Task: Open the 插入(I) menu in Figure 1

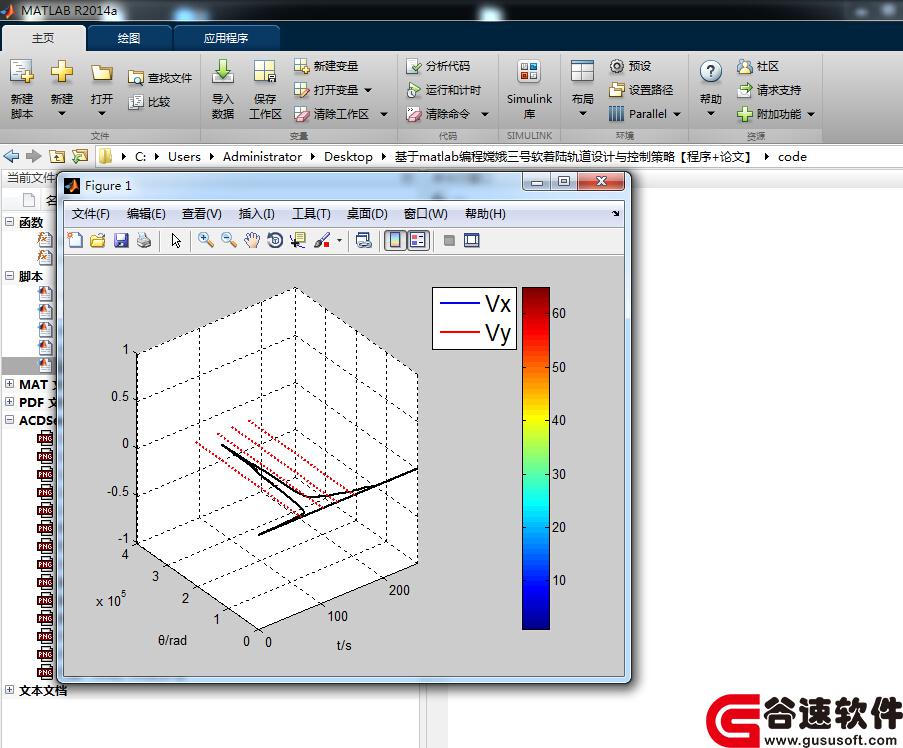Action: [x=256, y=214]
